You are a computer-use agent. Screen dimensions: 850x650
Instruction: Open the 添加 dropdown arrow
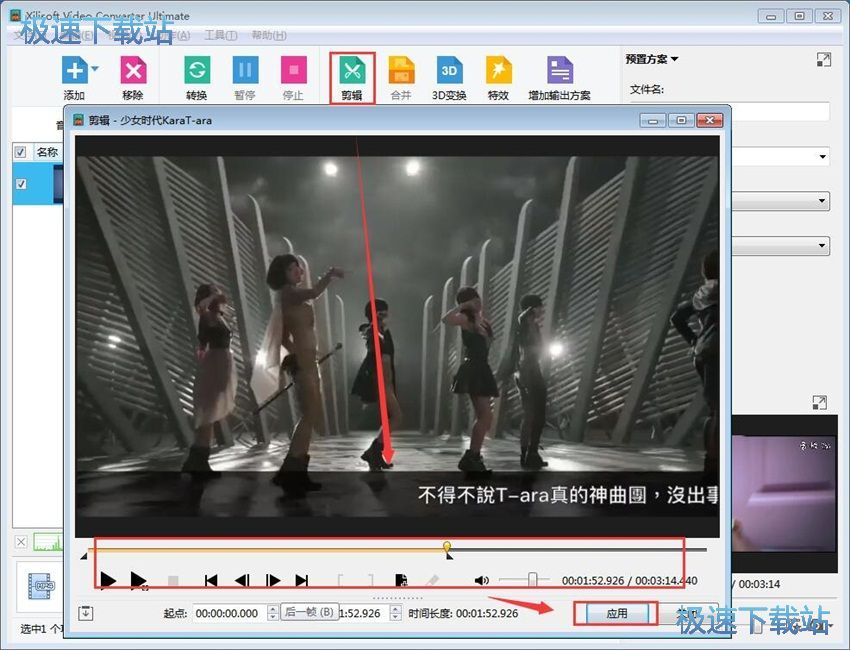point(95,69)
